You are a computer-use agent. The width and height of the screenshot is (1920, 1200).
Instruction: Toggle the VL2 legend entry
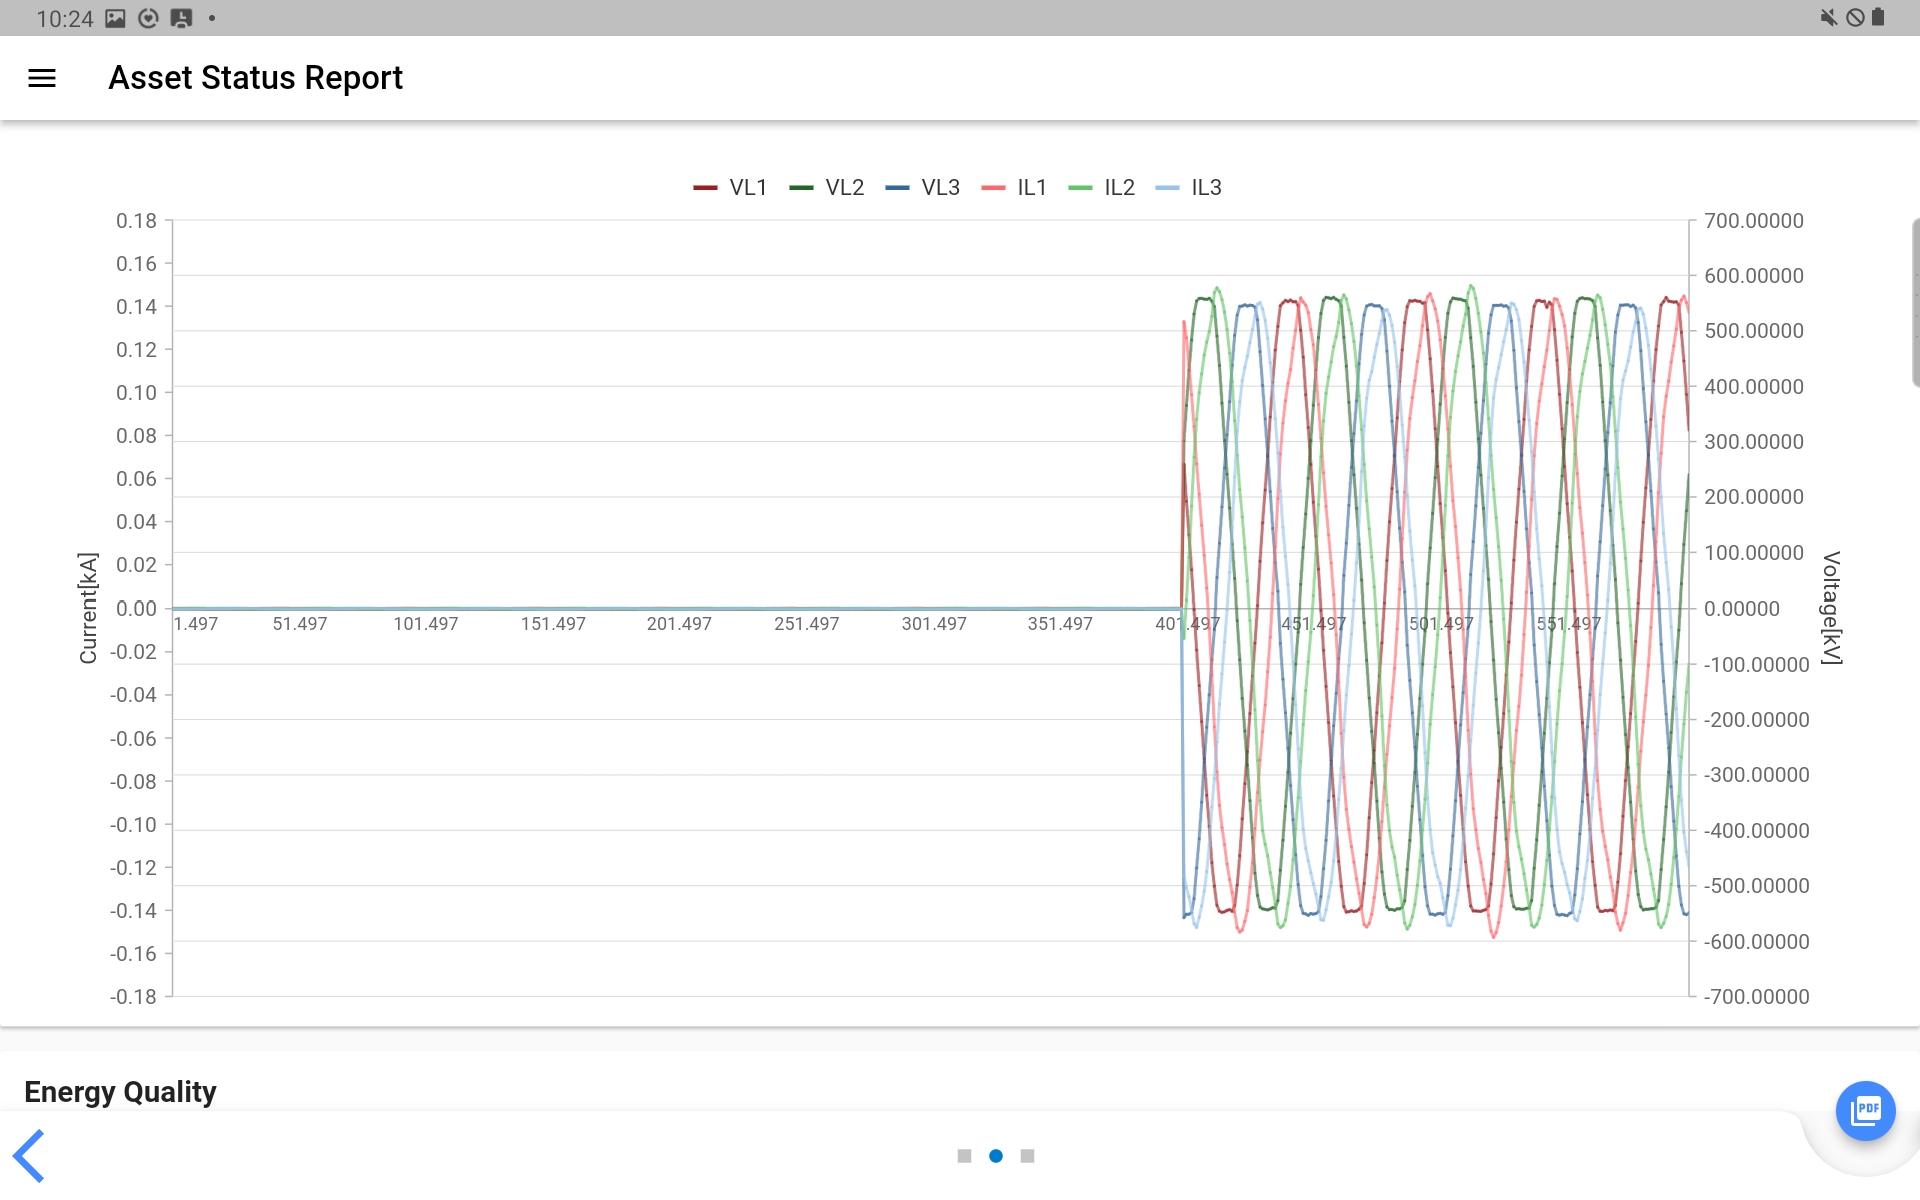tap(829, 187)
